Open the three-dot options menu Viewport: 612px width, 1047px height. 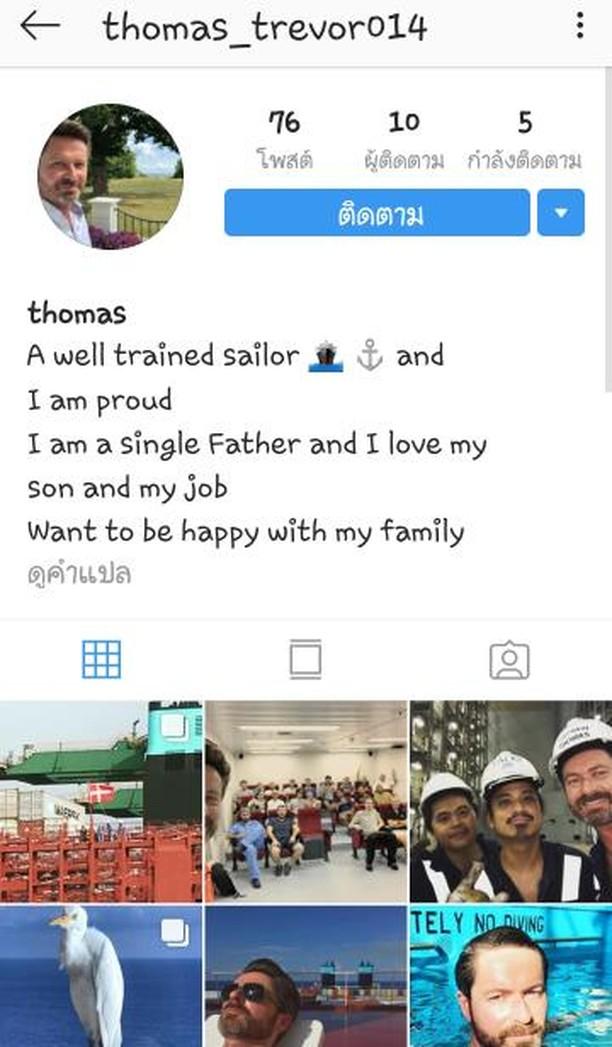[580, 26]
